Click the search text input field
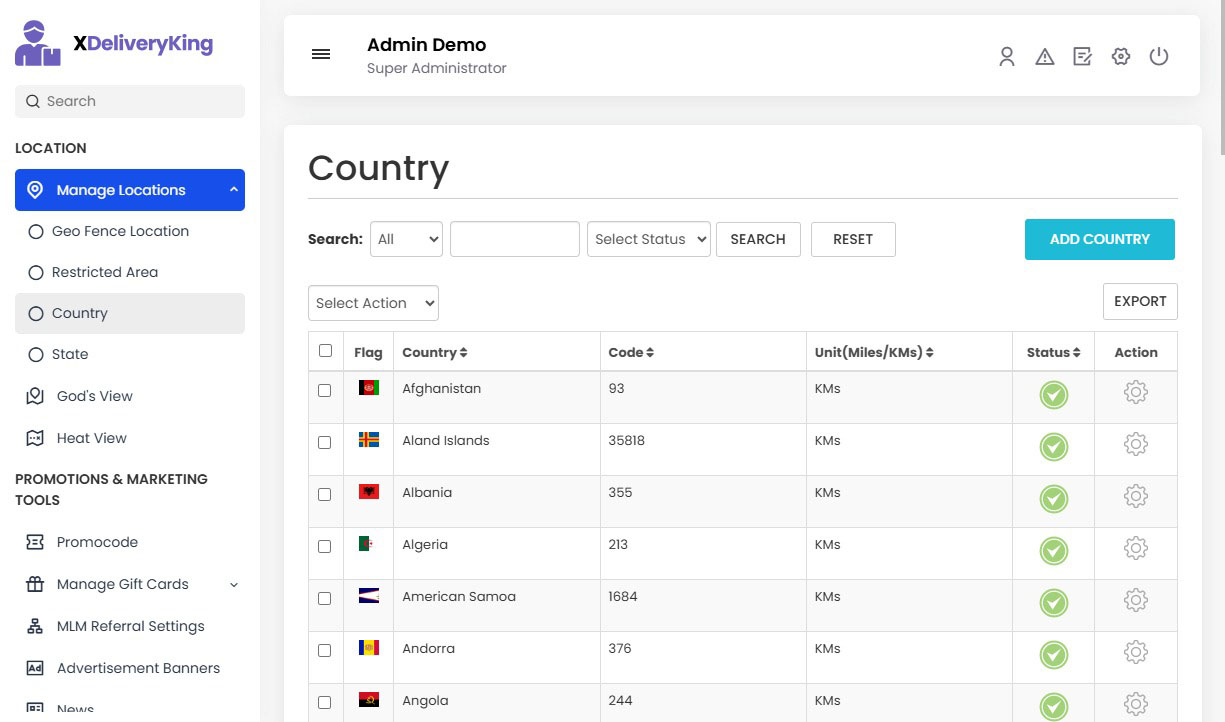Screen dimensions: 1225x722 coord(514,239)
